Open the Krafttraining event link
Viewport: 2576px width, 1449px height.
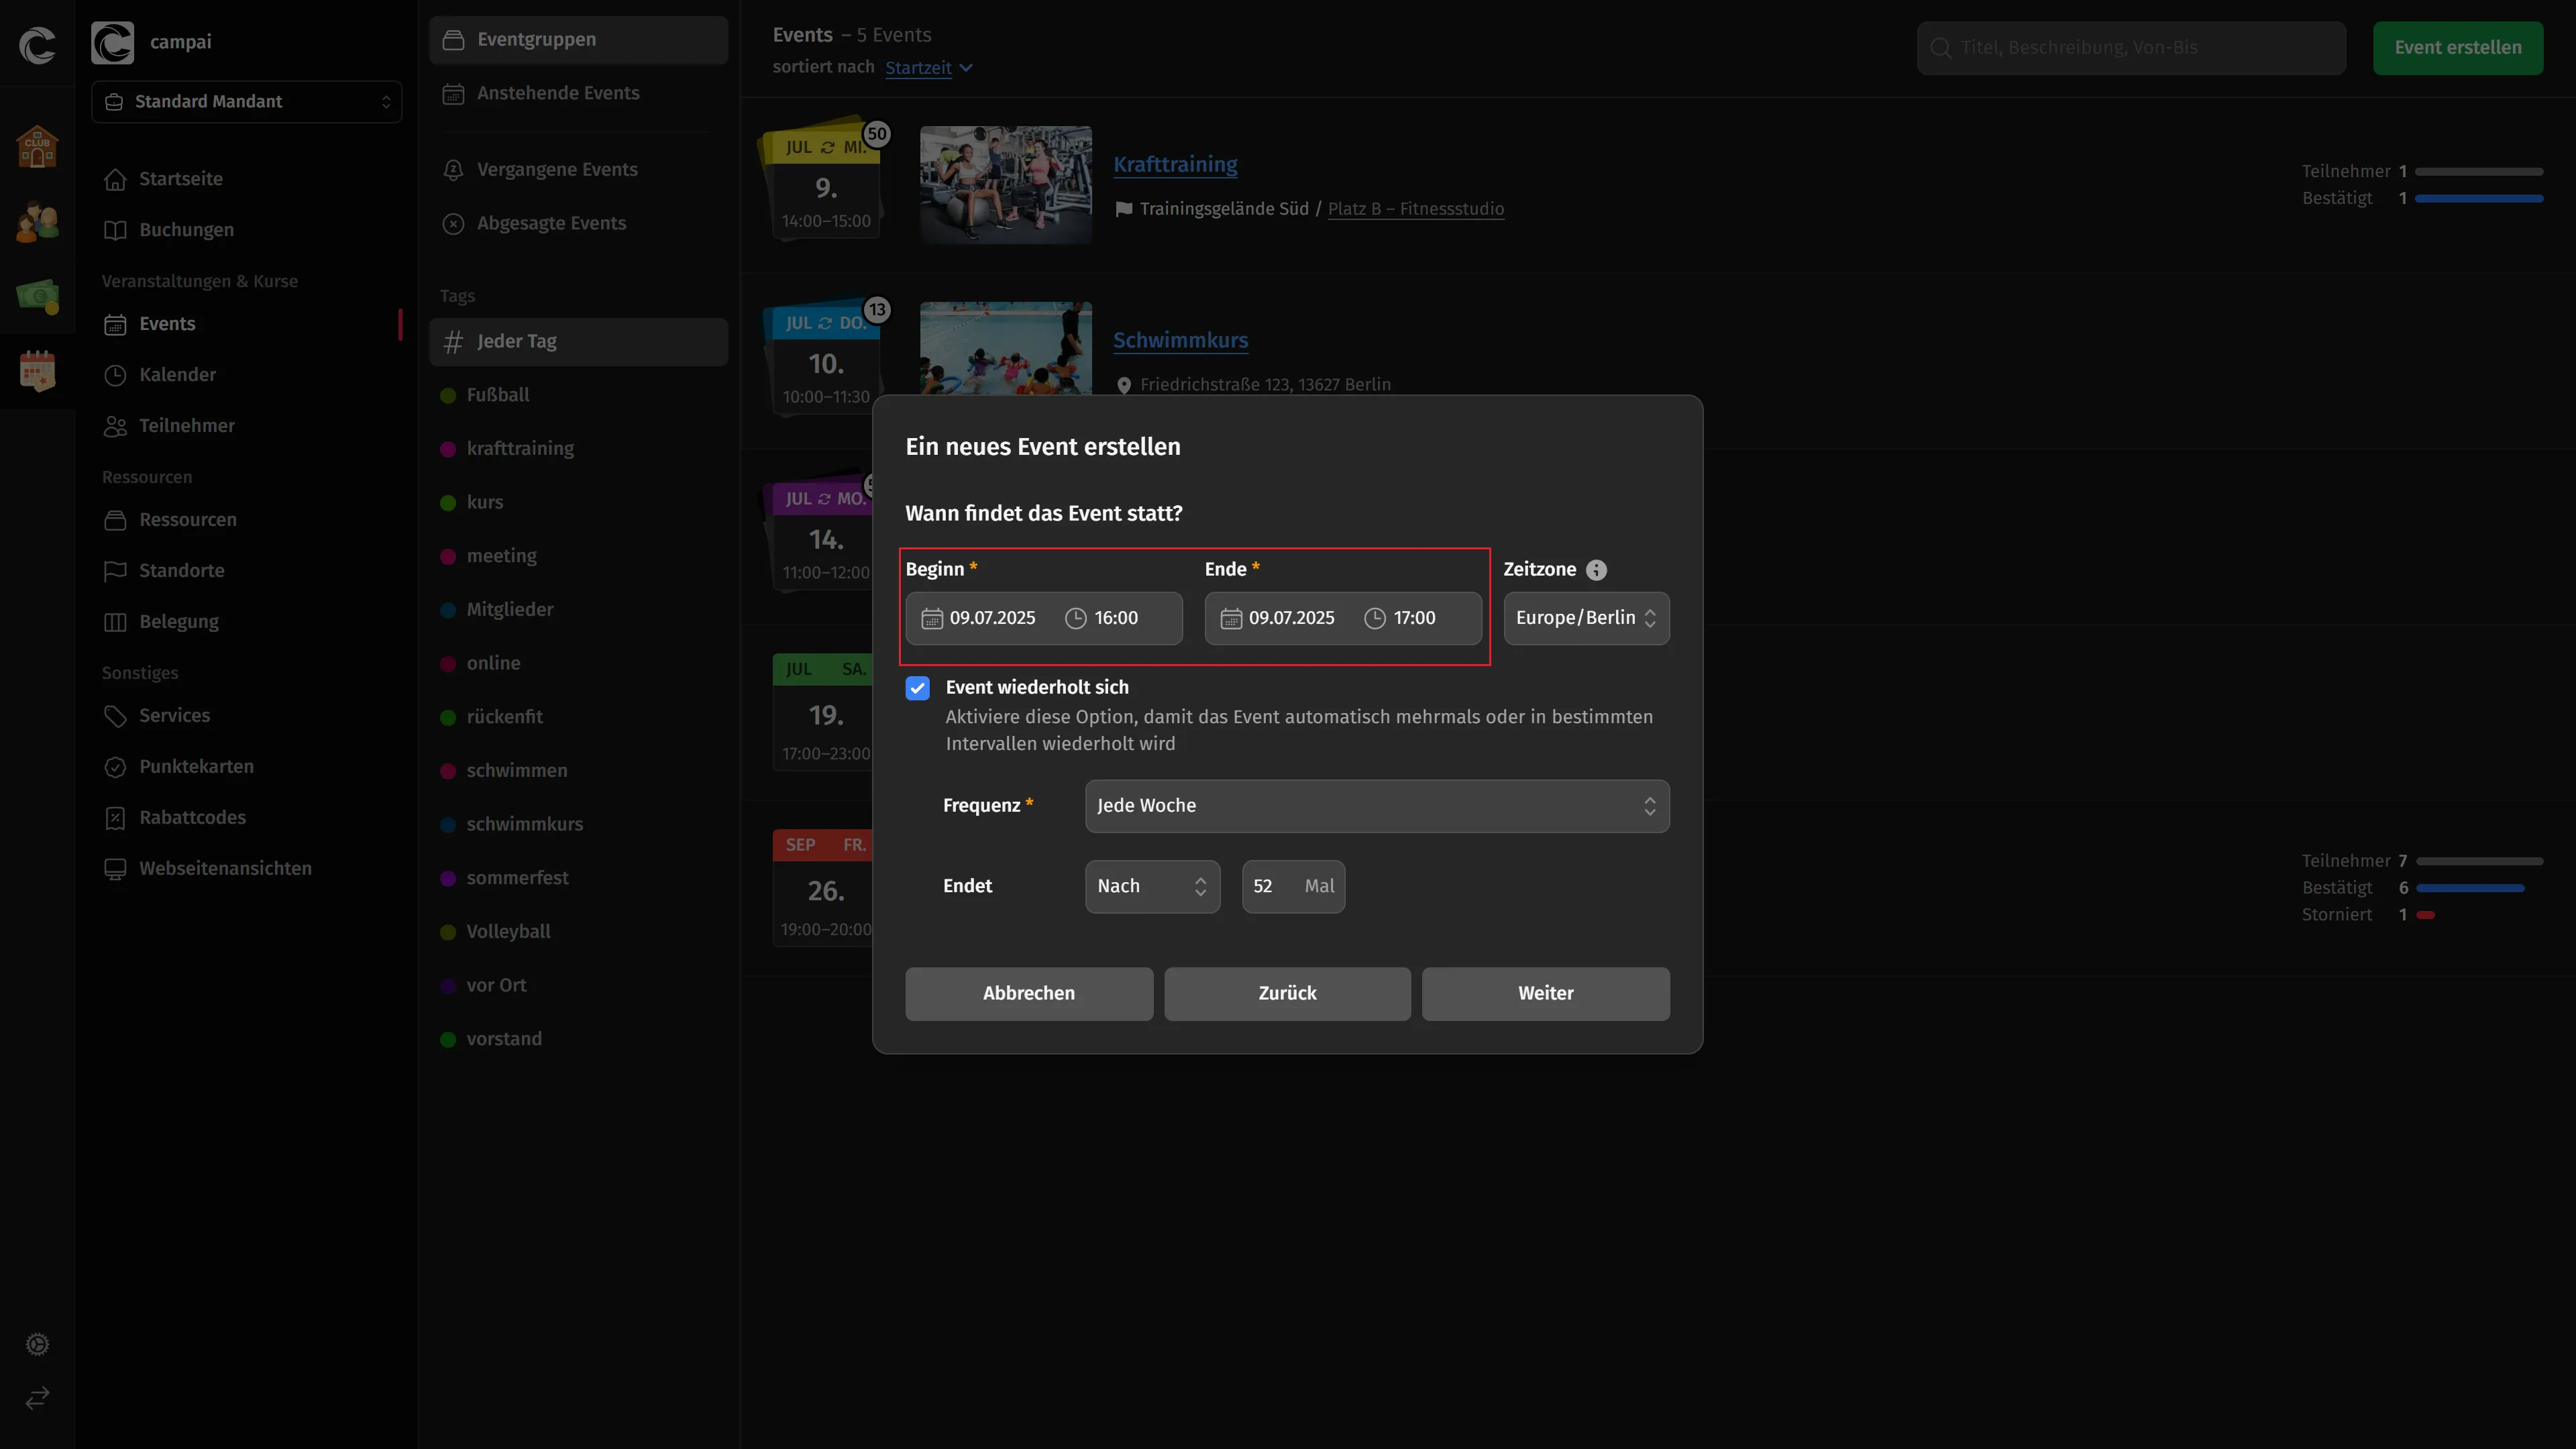point(1175,165)
